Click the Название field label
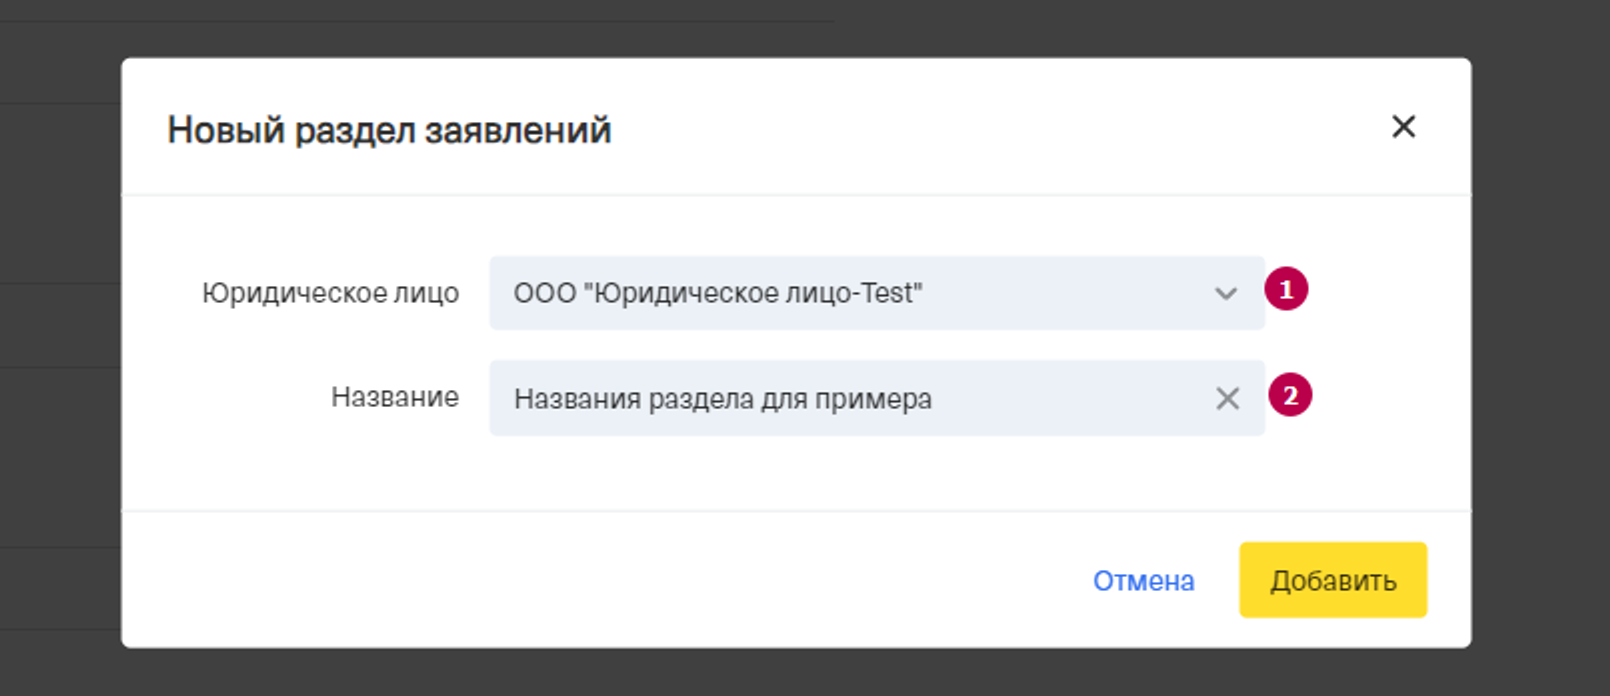 [394, 397]
